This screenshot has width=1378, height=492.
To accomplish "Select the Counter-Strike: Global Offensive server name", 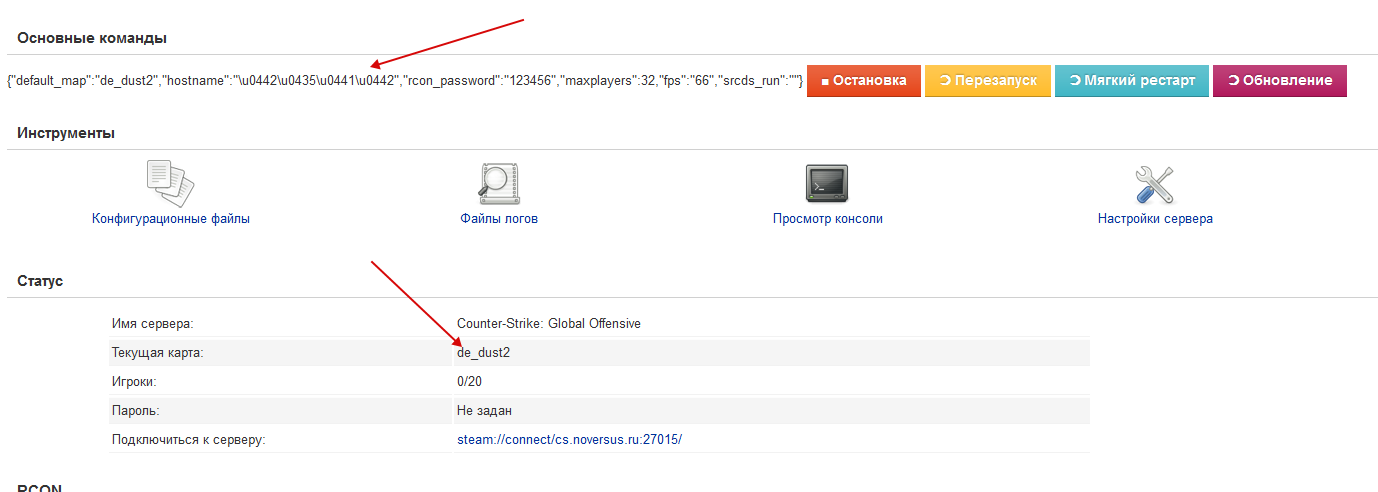I will (x=548, y=324).
